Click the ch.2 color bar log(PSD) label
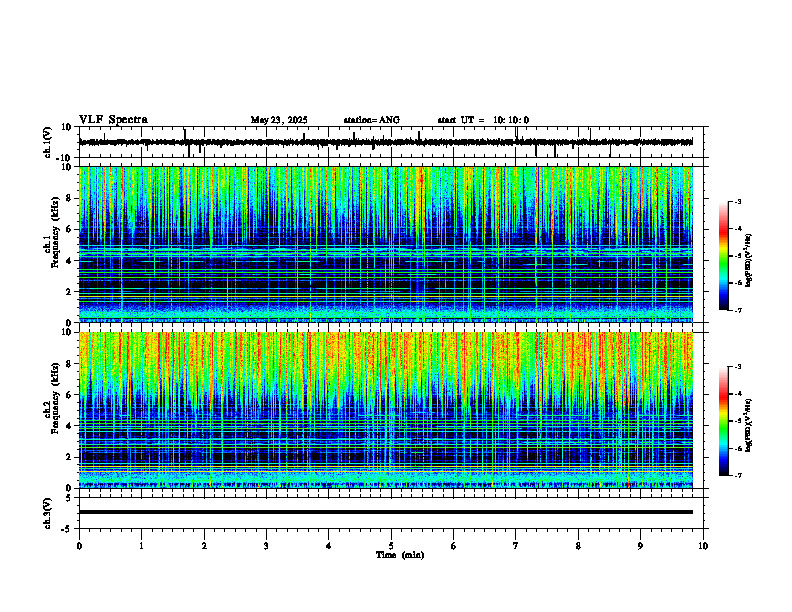Screen dimensions: 792x612 point(749,424)
